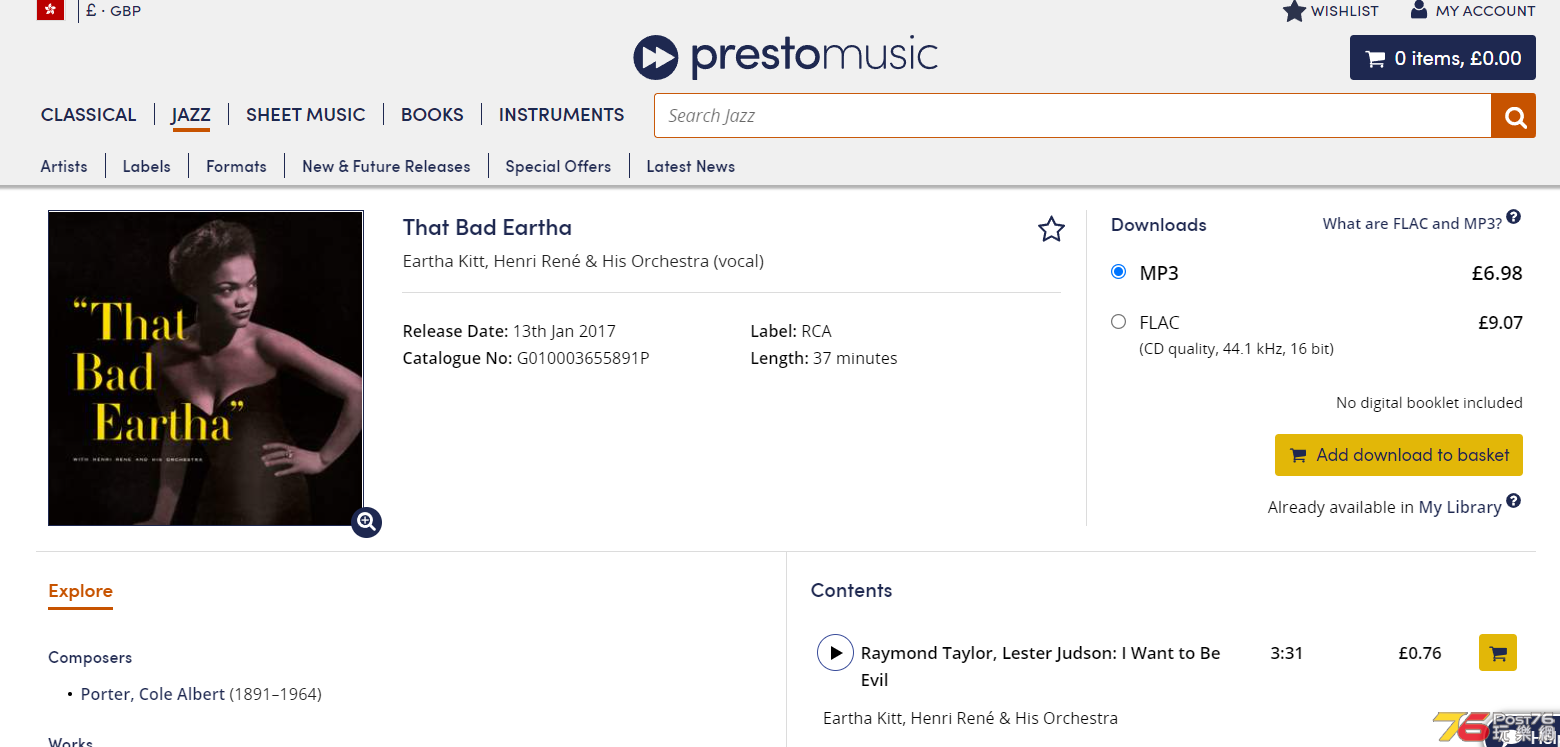The width and height of the screenshot is (1560, 747).
Task: Click the Wishlist star icon in header
Action: pos(1294,11)
